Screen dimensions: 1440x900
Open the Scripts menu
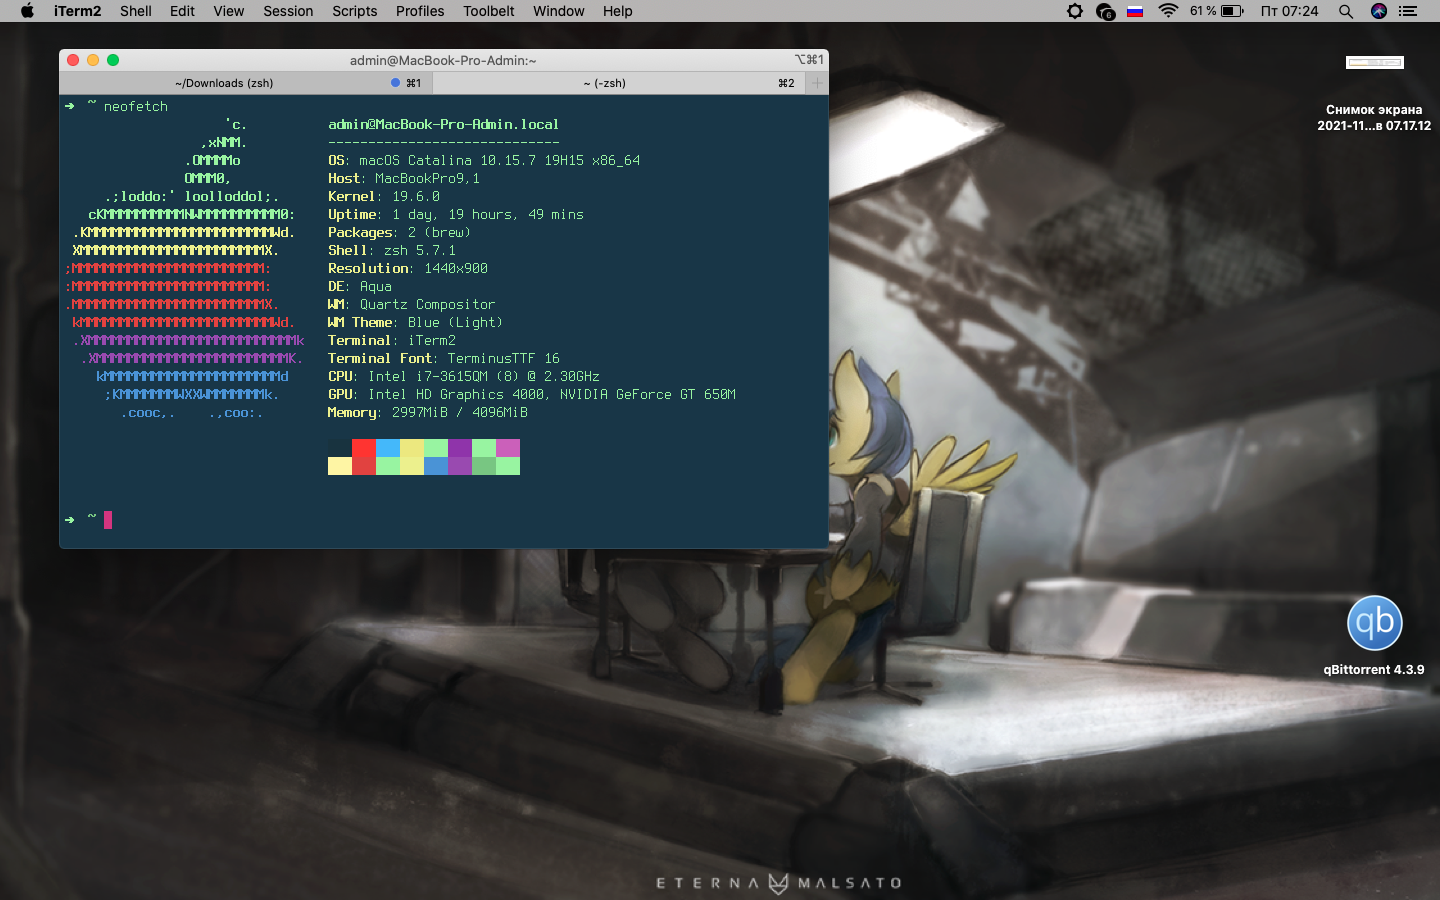pyautogui.click(x=354, y=11)
